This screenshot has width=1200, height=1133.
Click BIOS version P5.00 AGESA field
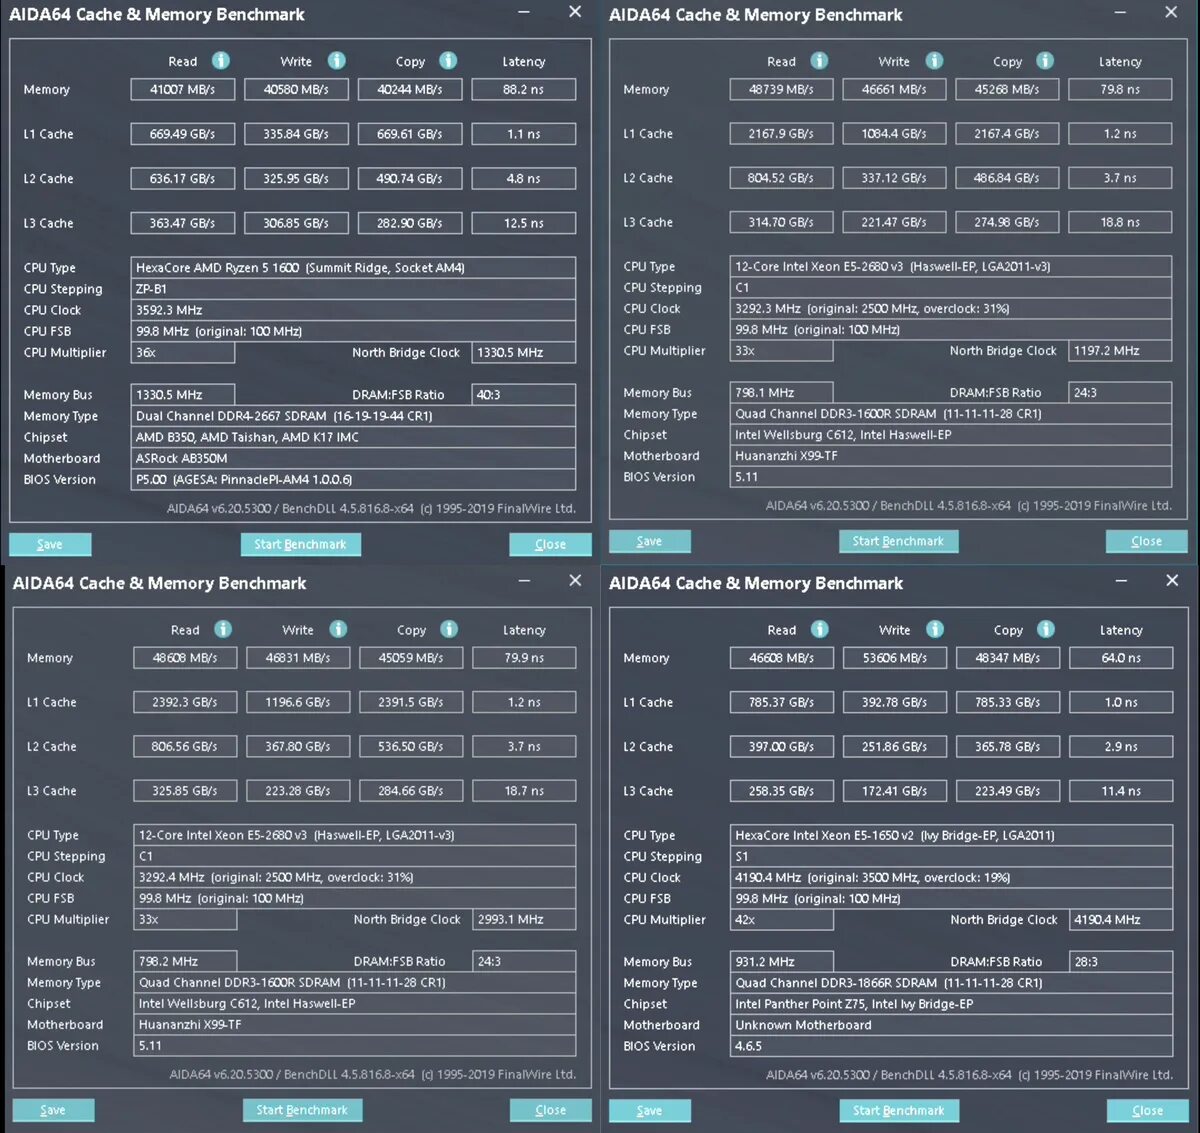[x=353, y=479]
